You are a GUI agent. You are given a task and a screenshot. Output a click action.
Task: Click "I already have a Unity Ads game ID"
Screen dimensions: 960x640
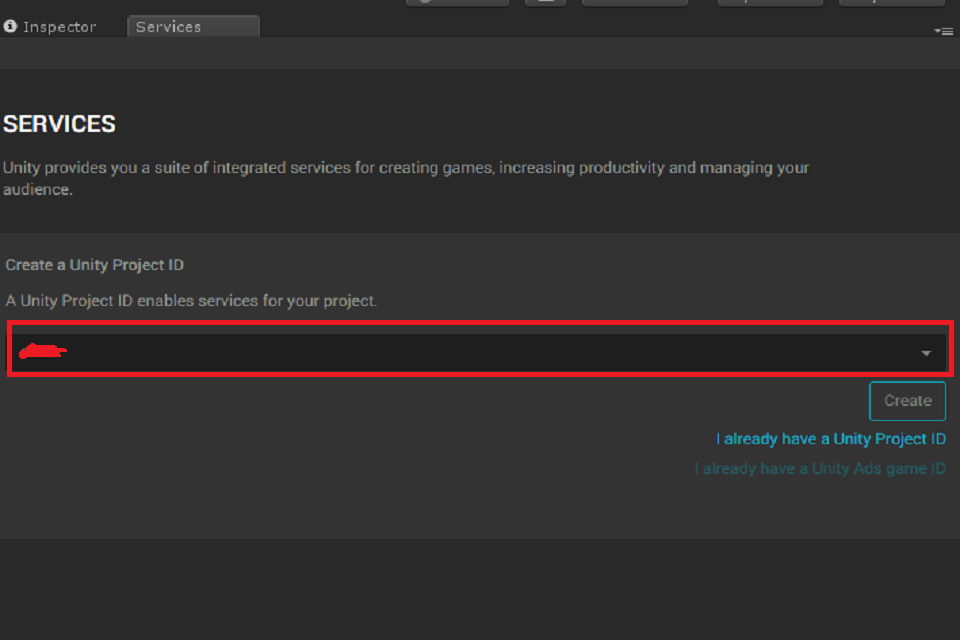pyautogui.click(x=820, y=467)
